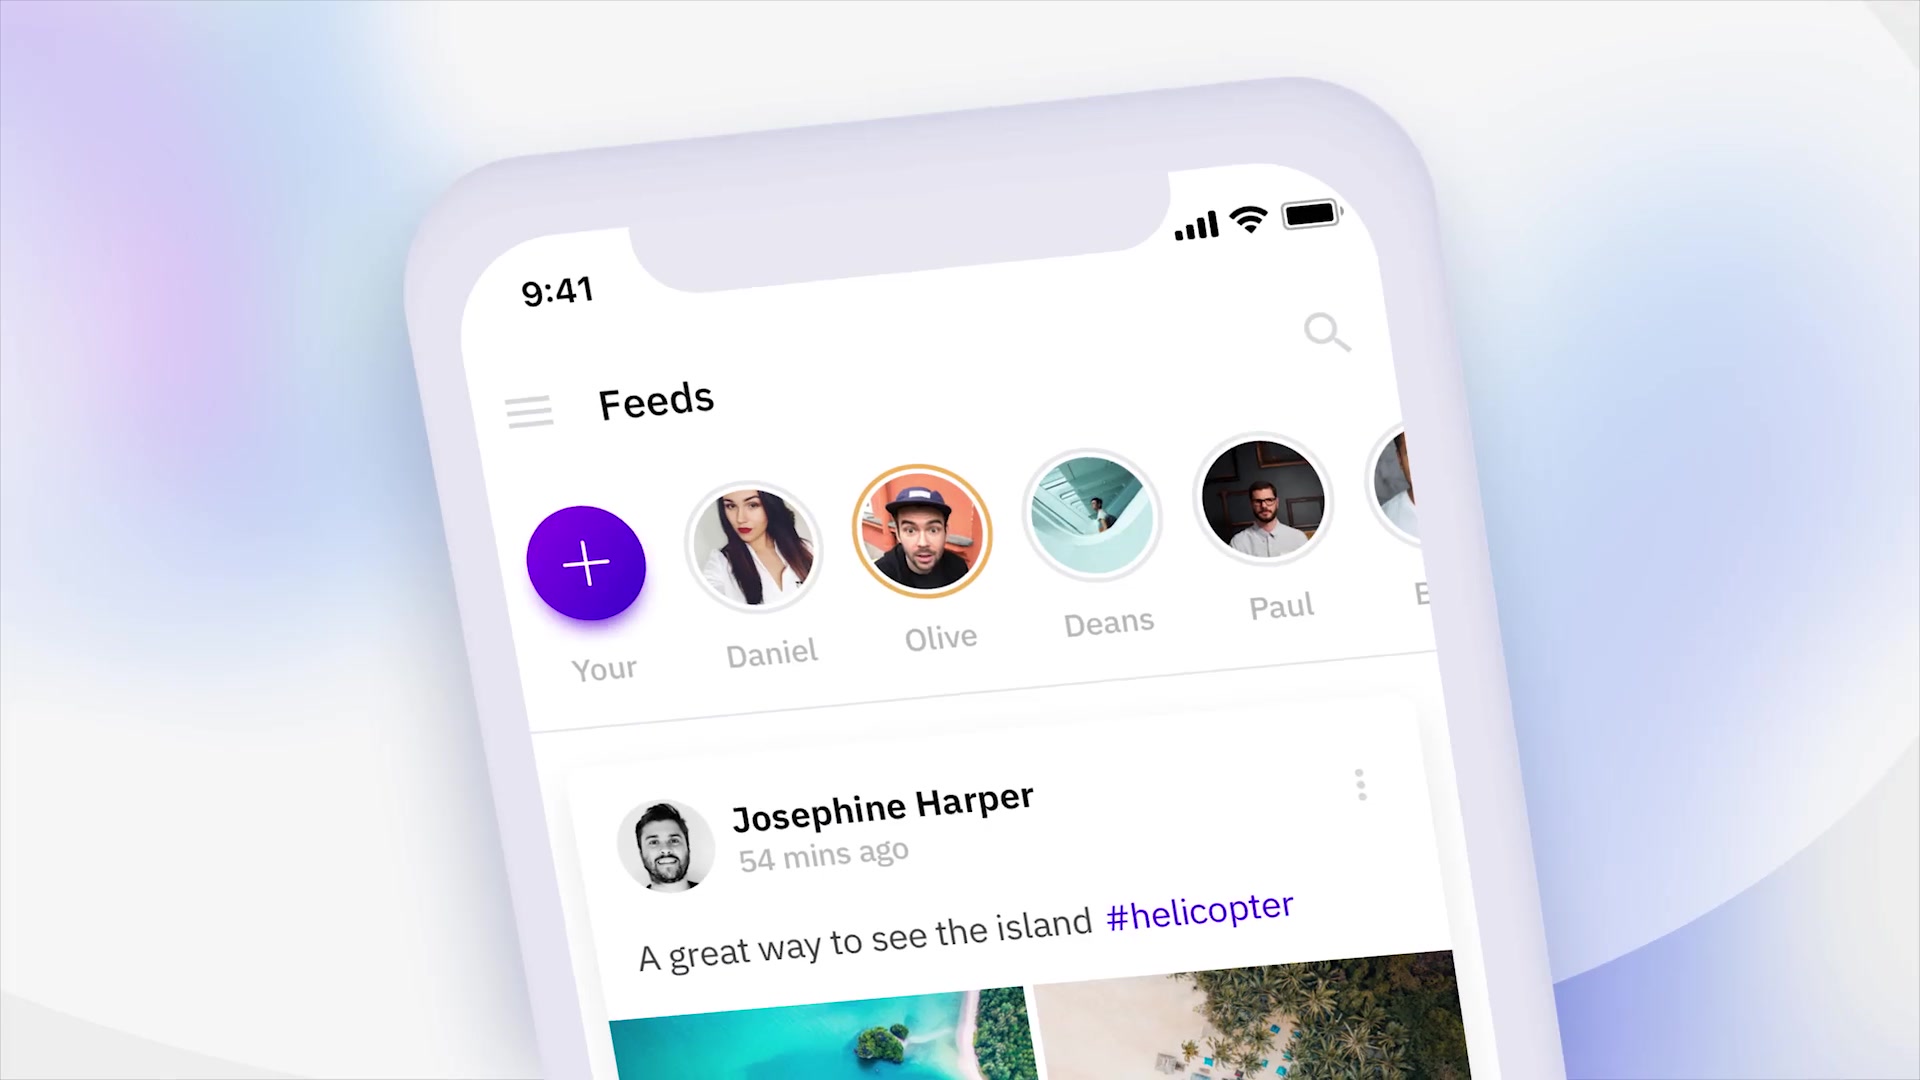Tap Josephine Harper's profile name
1920x1080 pixels.
(x=881, y=802)
